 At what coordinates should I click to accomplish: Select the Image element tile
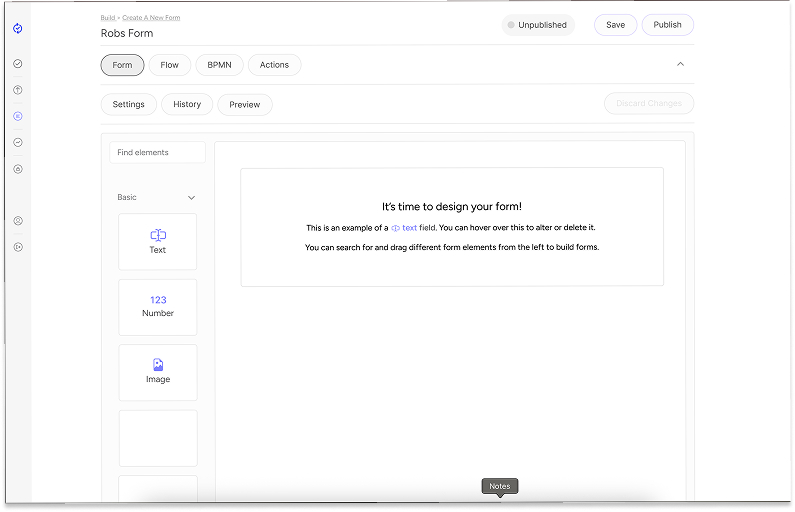[158, 372]
